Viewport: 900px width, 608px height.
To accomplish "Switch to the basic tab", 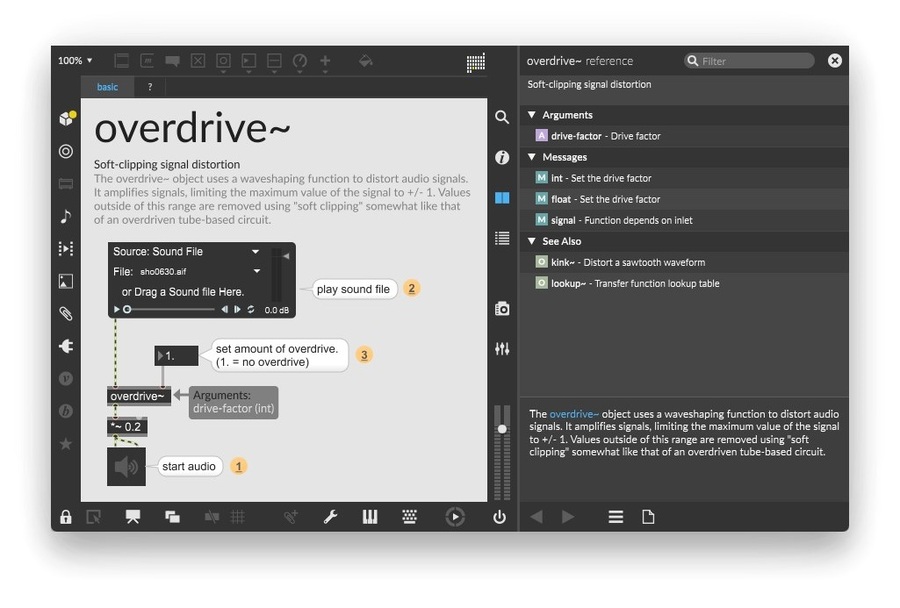I will click(107, 87).
